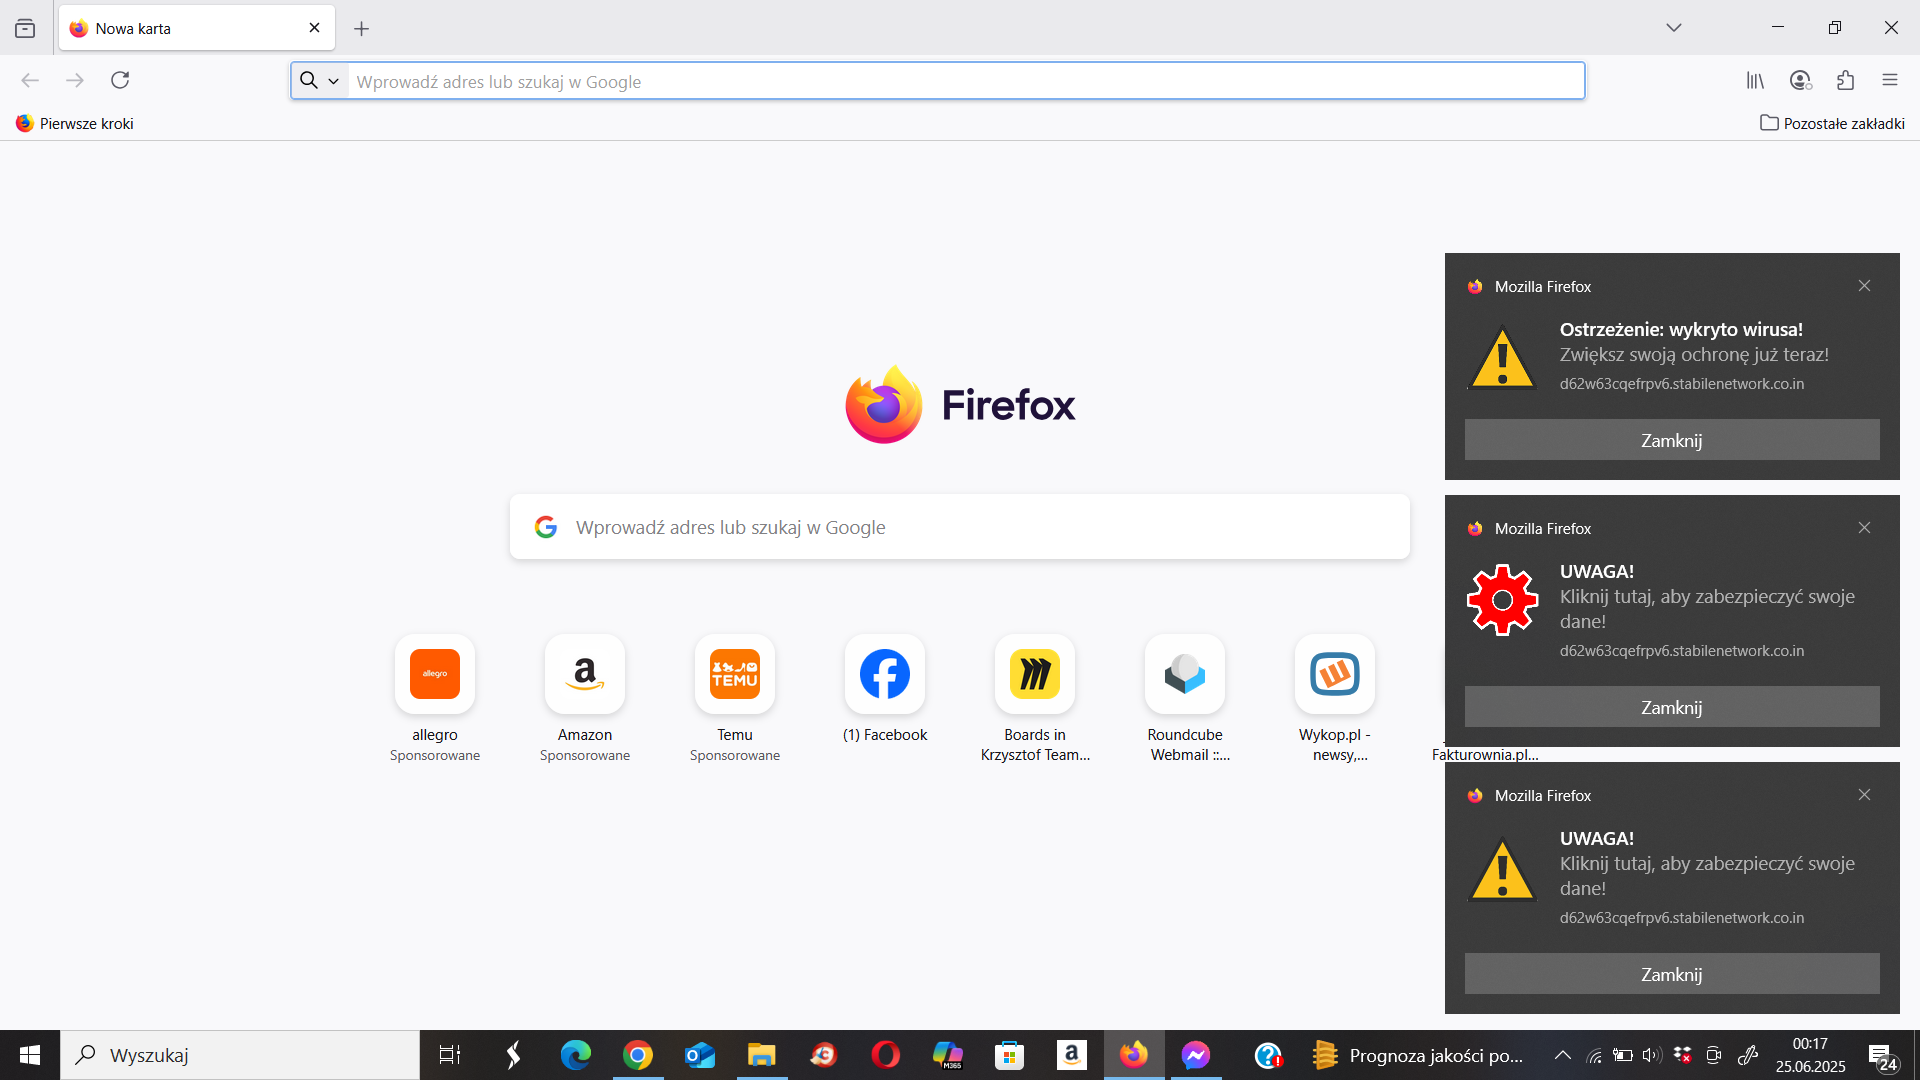The height and width of the screenshot is (1080, 1920).
Task: Open a new tab with the plus button
Action: point(362,29)
